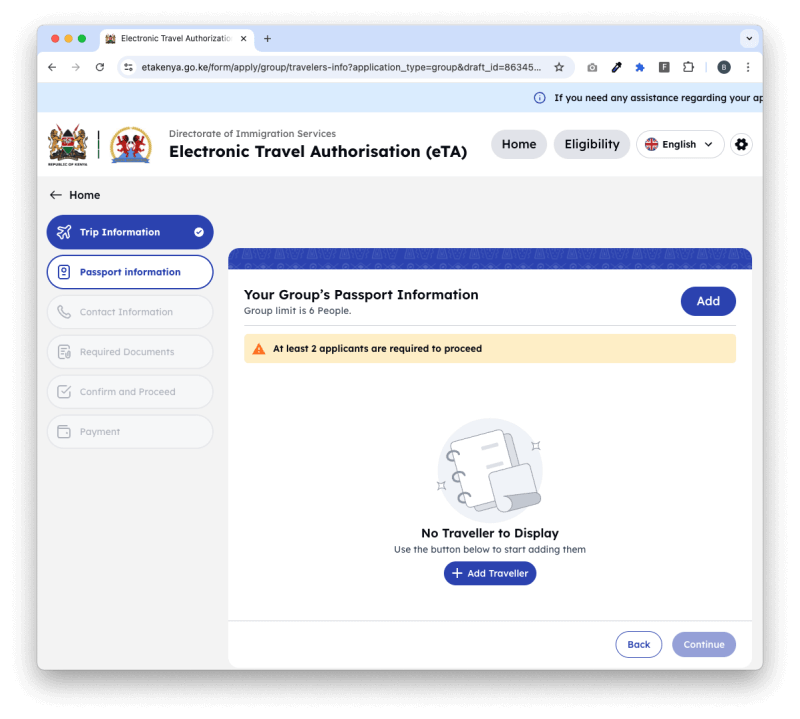Click the camera screenshot extension icon
This screenshot has height=719, width=800.
pyautogui.click(x=592, y=67)
